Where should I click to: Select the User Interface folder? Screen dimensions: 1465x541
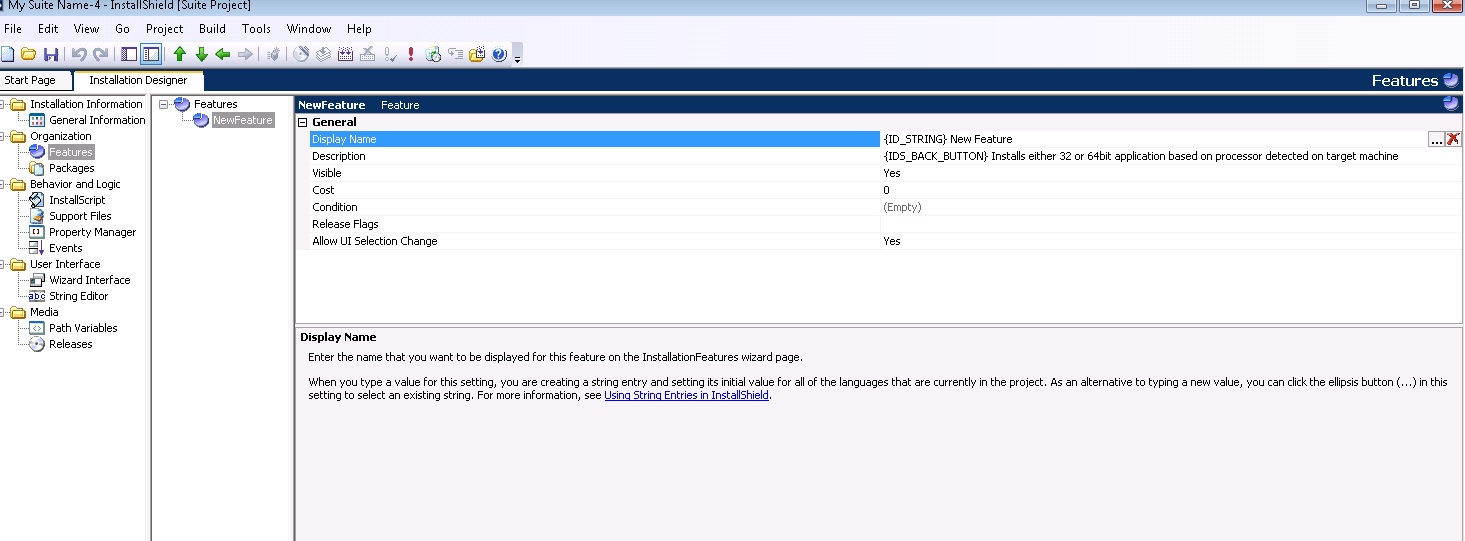[x=65, y=264]
